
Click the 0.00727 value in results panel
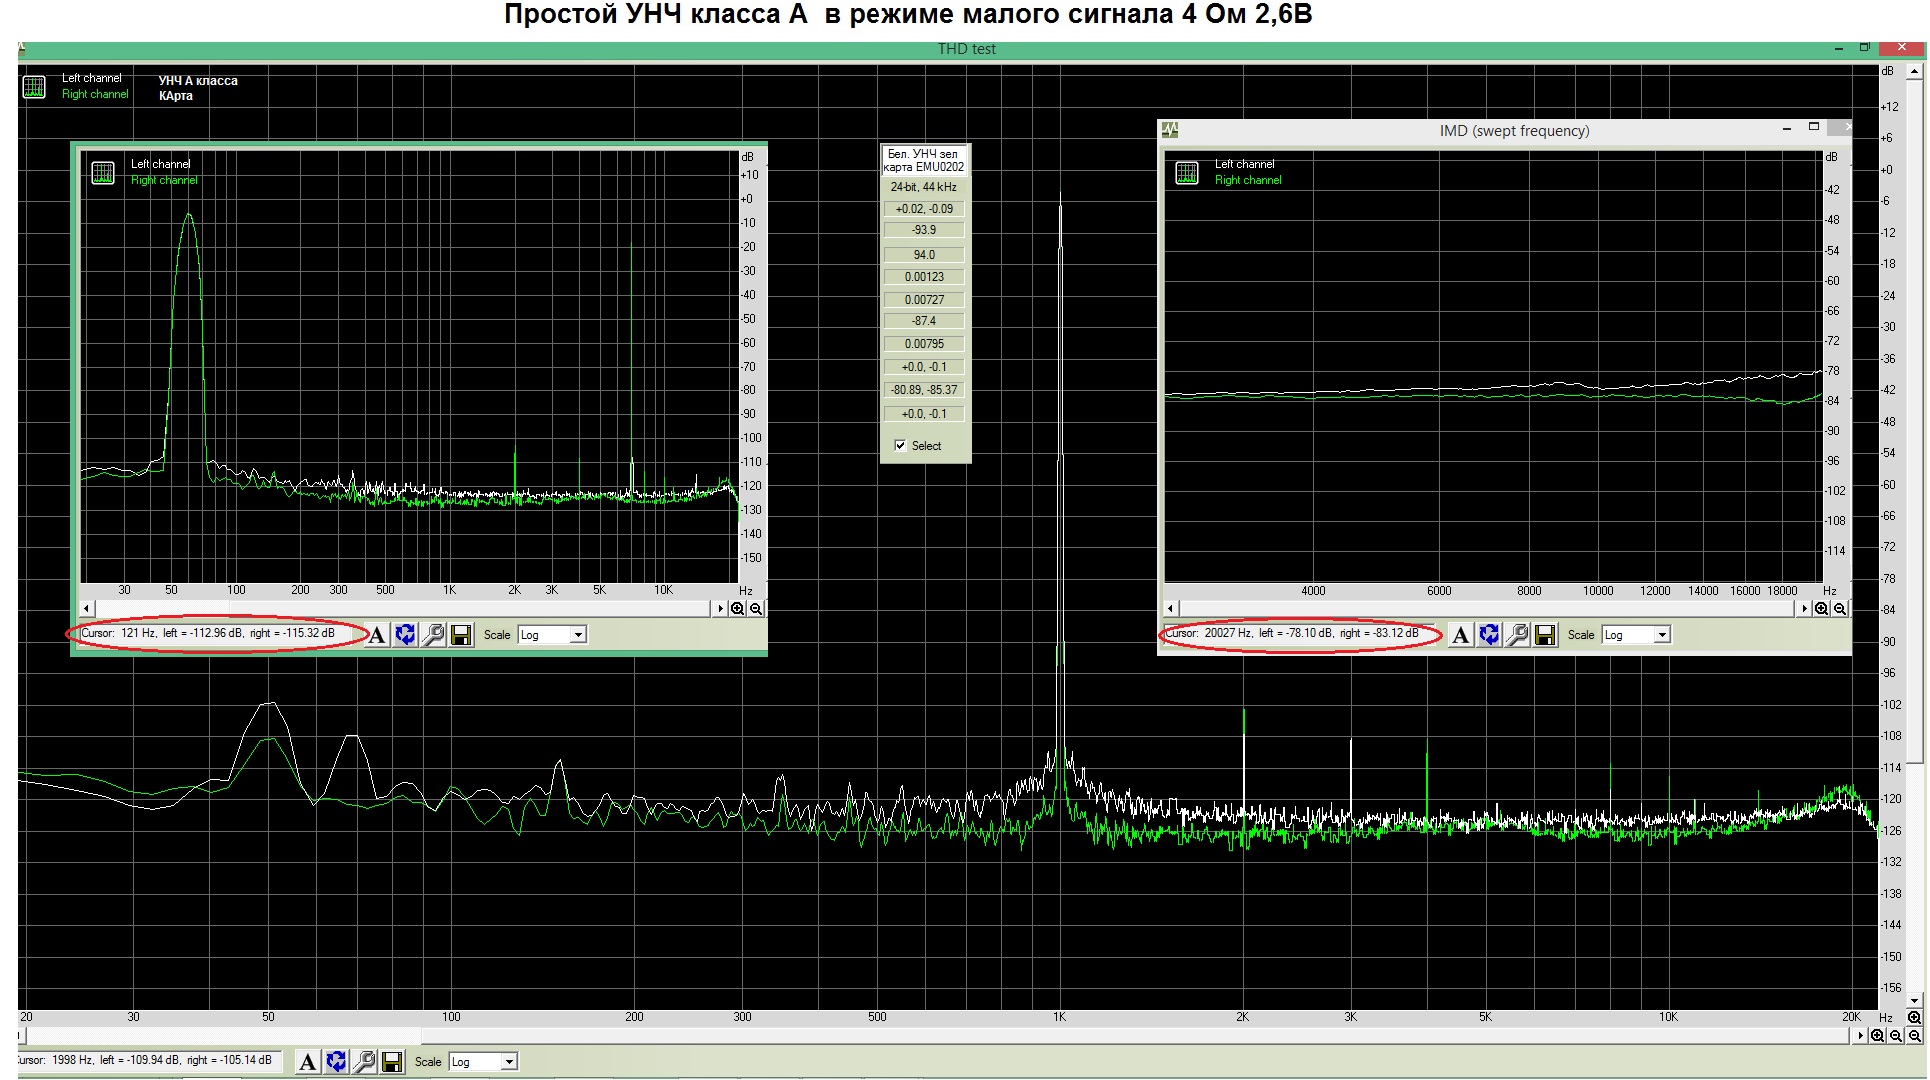pos(924,300)
